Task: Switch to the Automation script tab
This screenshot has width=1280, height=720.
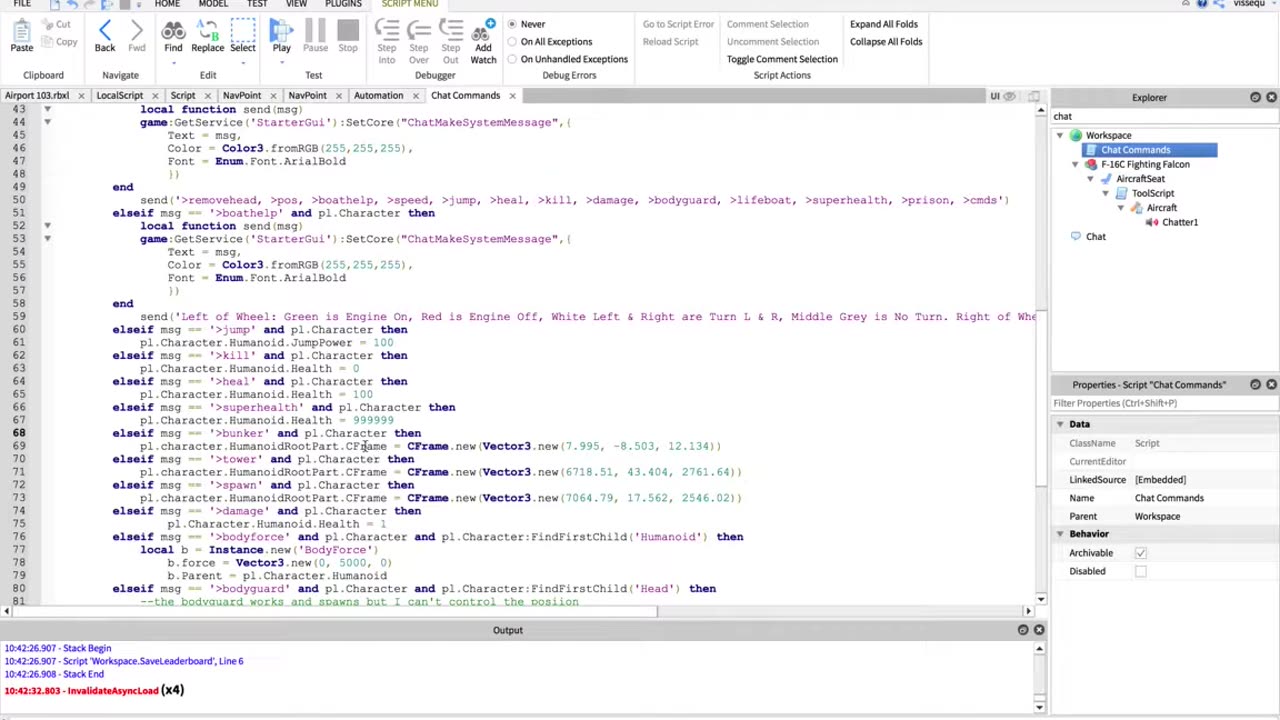Action: pos(378,96)
